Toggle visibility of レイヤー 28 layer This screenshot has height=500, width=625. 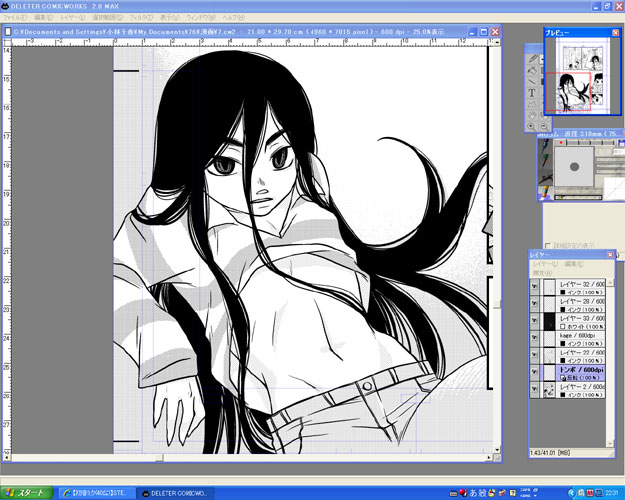click(535, 303)
